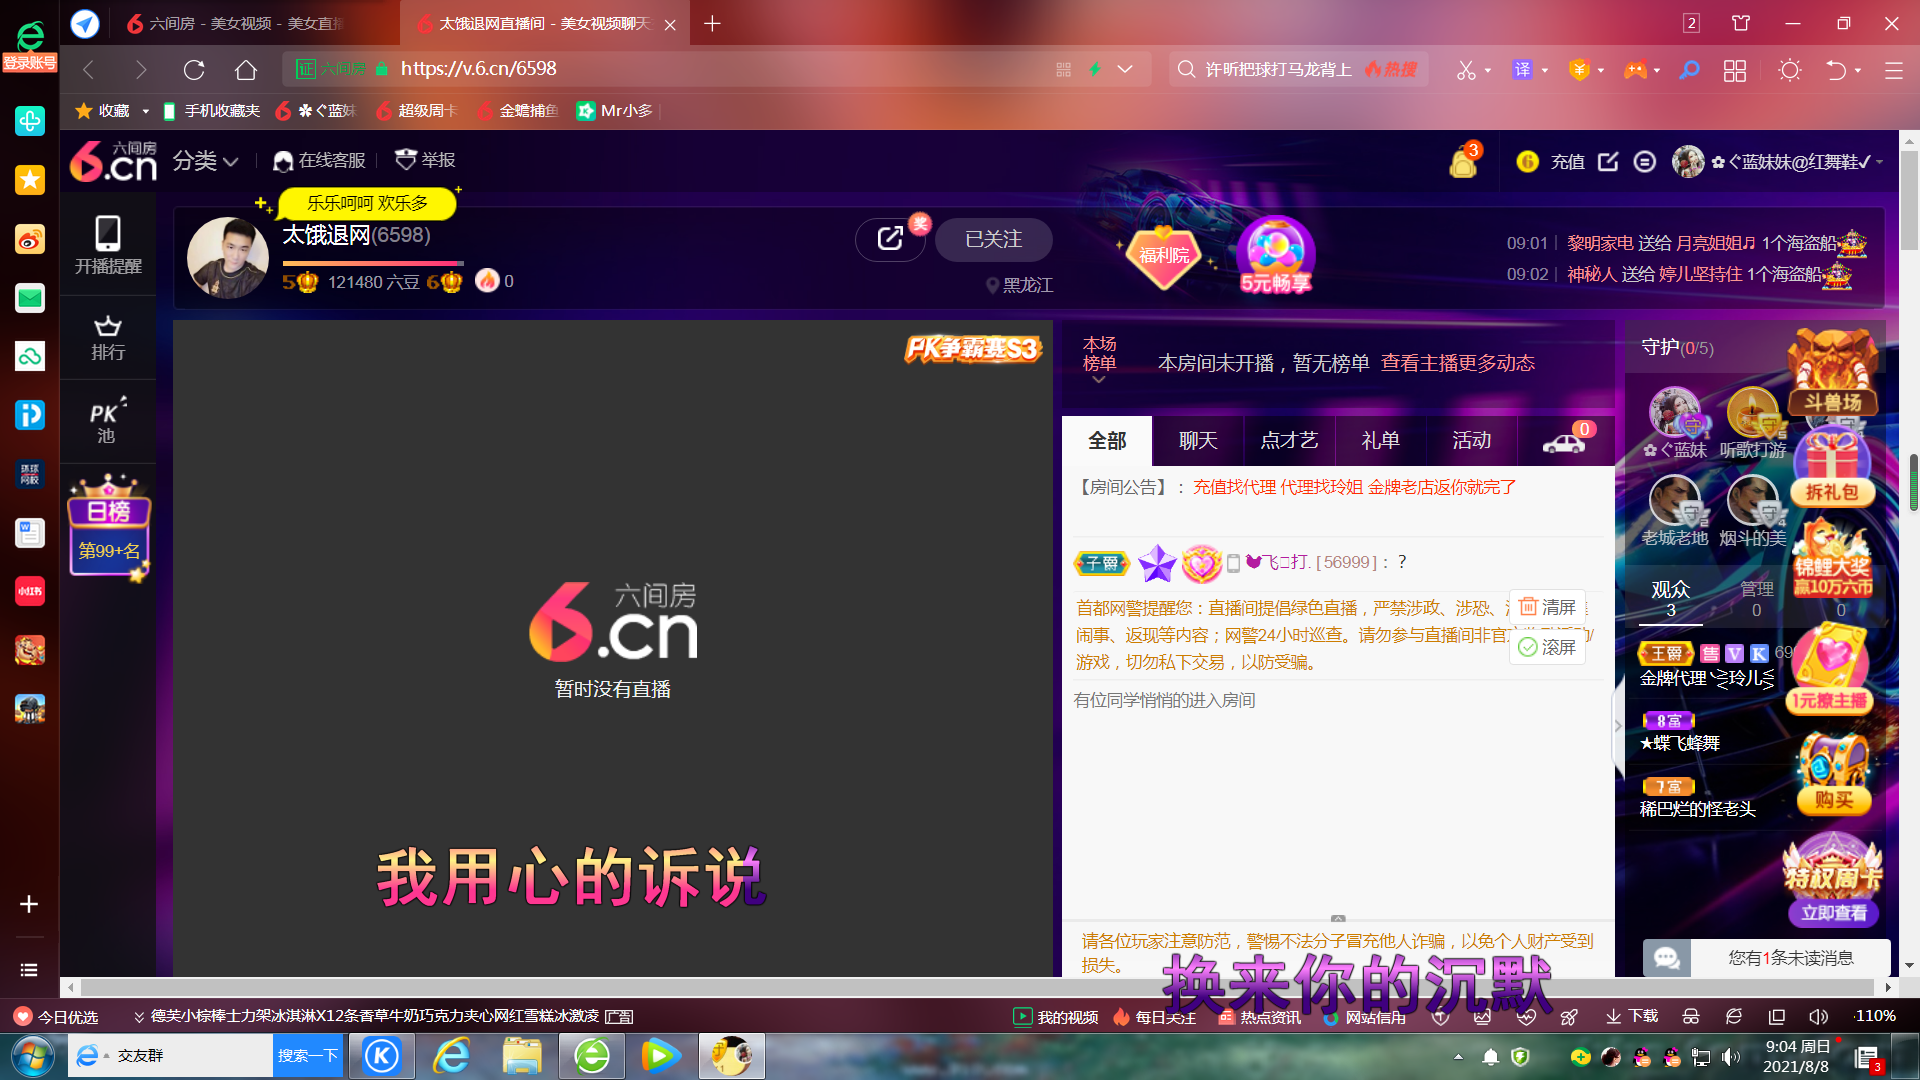The image size is (1920, 1080).
Task: Open the 拆礼包 gift icon
Action: pos(1832,467)
